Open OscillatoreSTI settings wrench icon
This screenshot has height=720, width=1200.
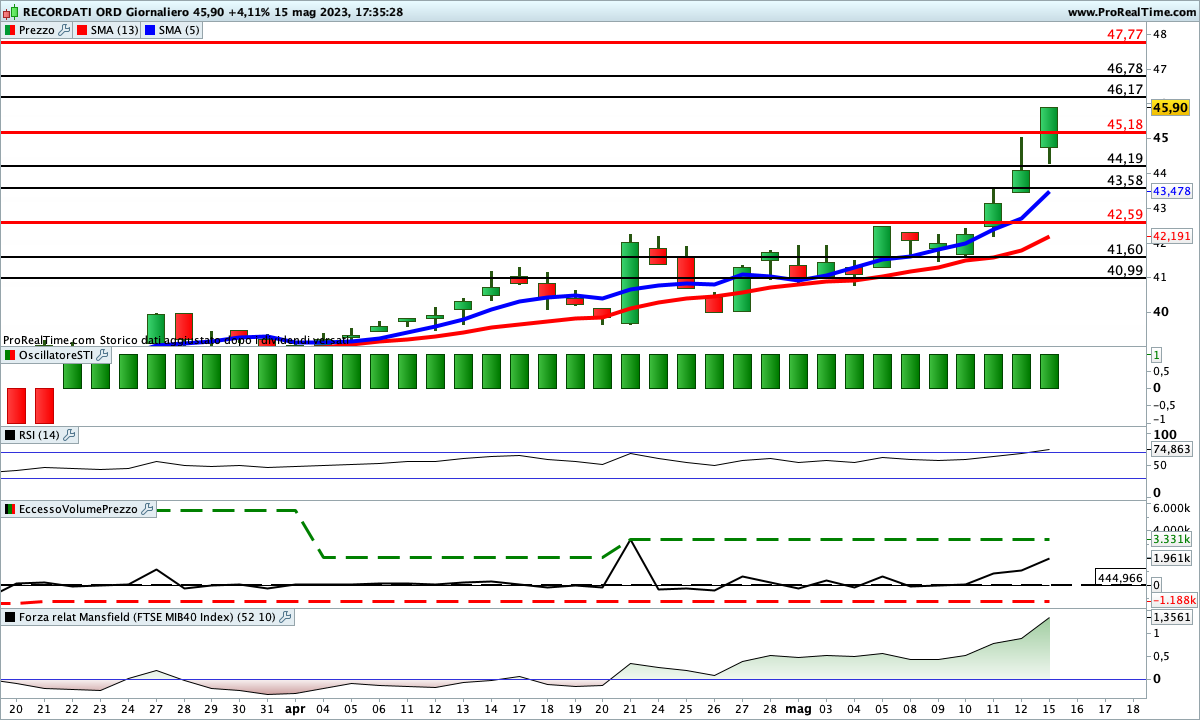click(x=100, y=355)
